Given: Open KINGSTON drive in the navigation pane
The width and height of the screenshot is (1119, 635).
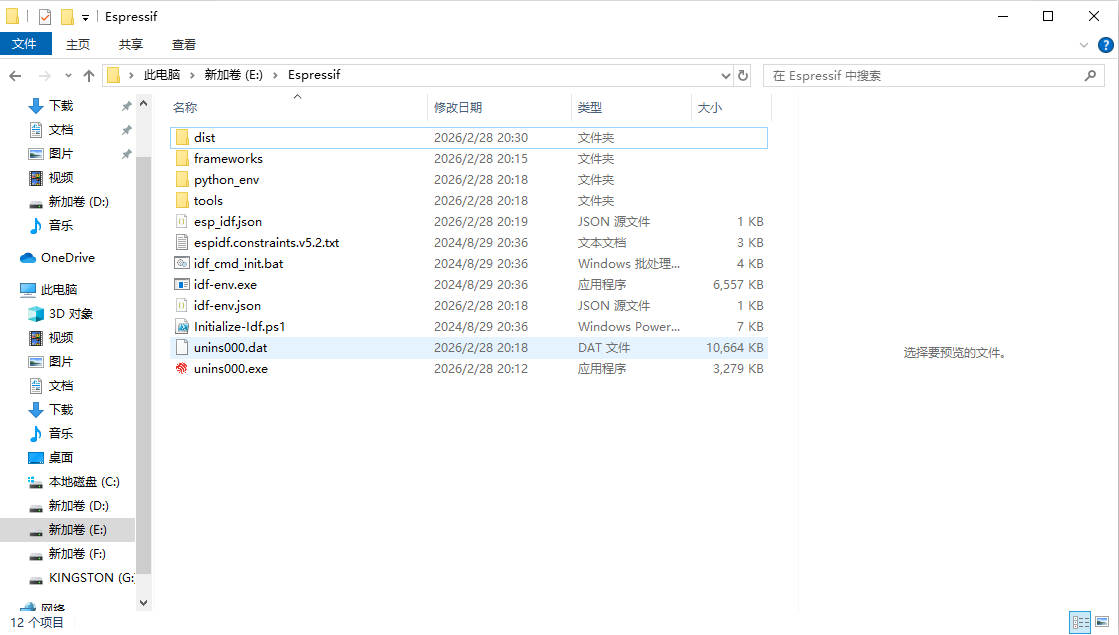Looking at the screenshot, I should coord(91,578).
